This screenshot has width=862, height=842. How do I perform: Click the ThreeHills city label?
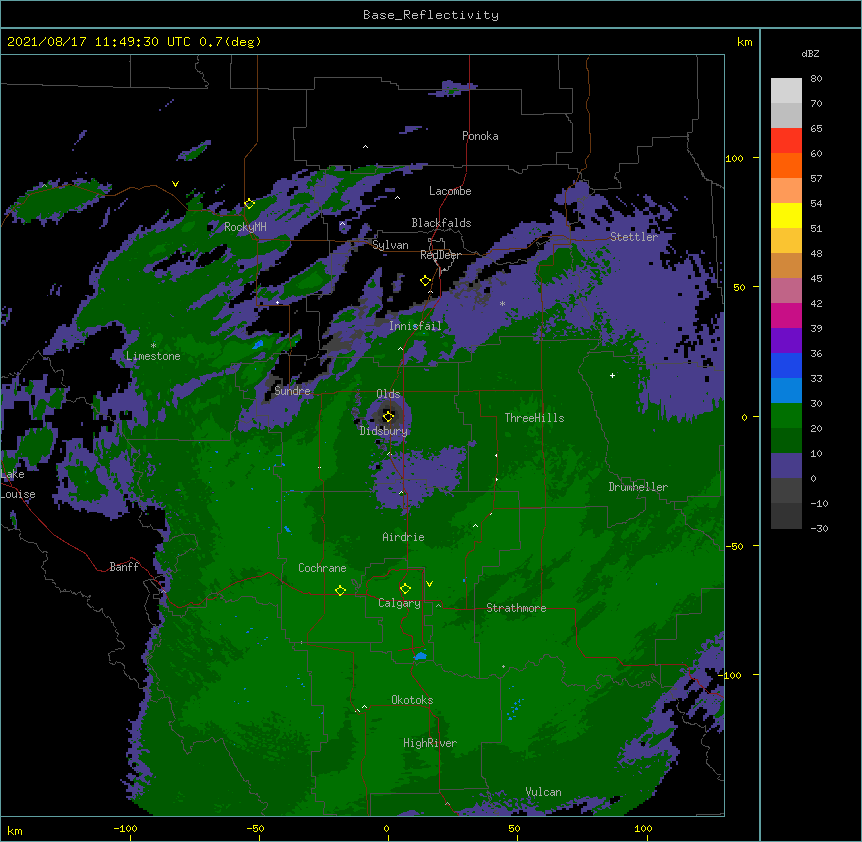click(x=534, y=418)
